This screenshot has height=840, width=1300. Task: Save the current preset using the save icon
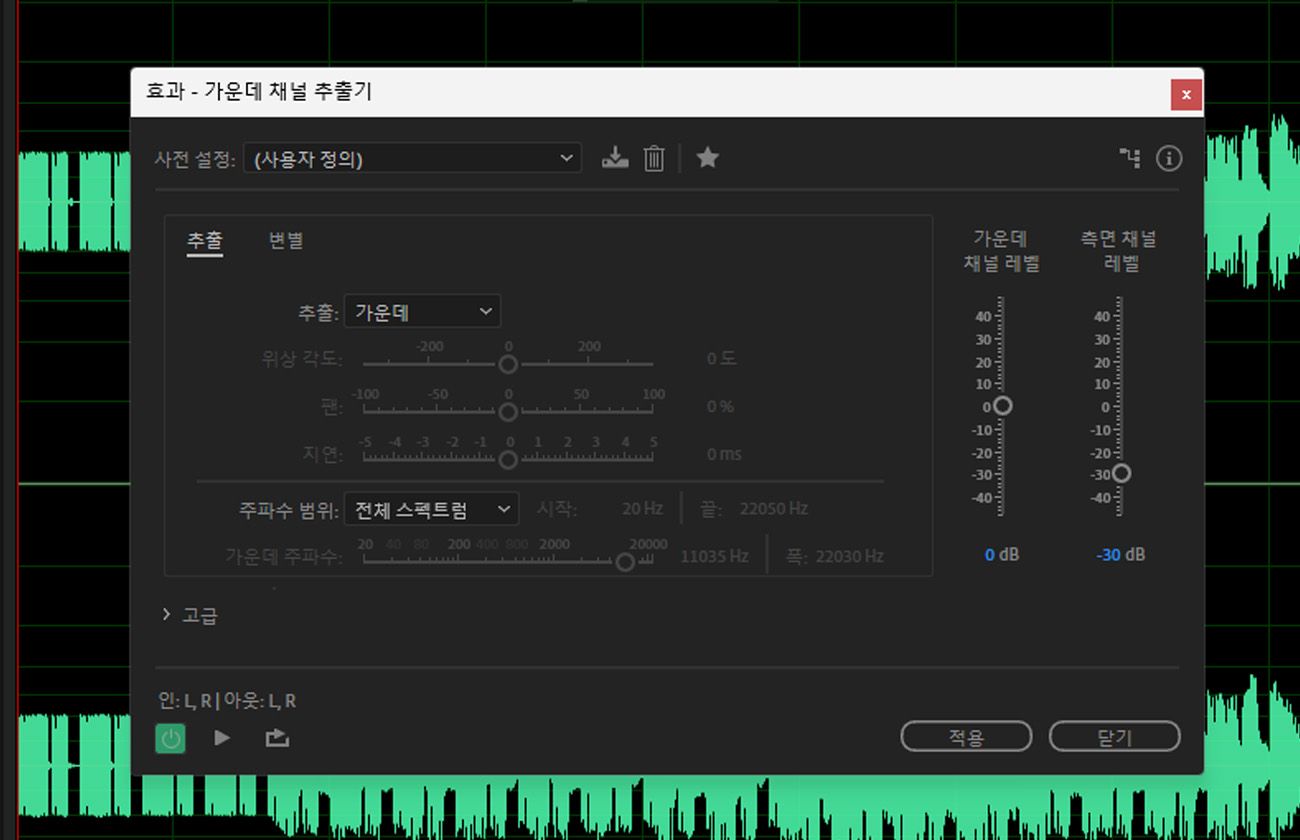614,157
